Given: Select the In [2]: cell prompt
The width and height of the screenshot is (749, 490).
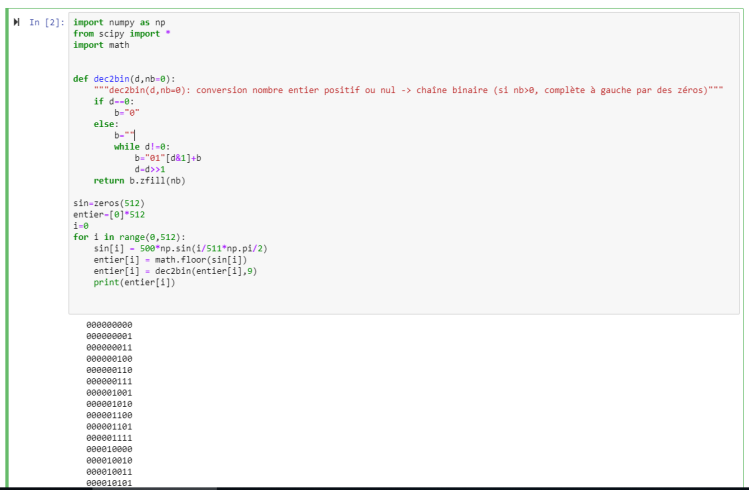Looking at the screenshot, I should (x=47, y=22).
